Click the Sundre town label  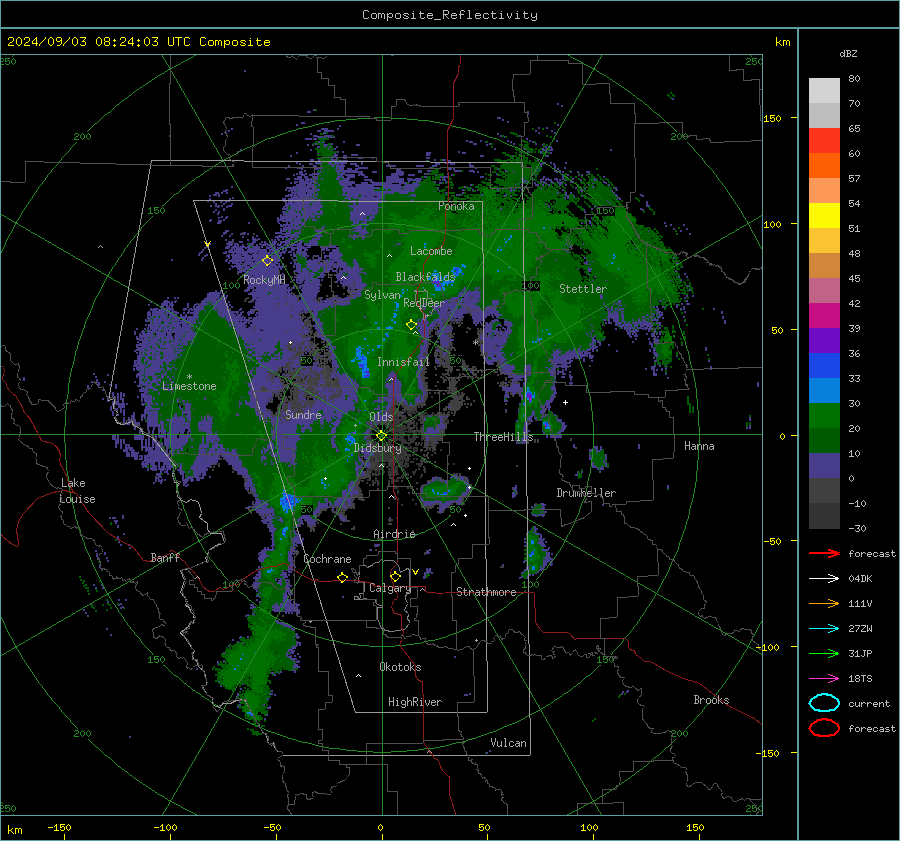303,414
